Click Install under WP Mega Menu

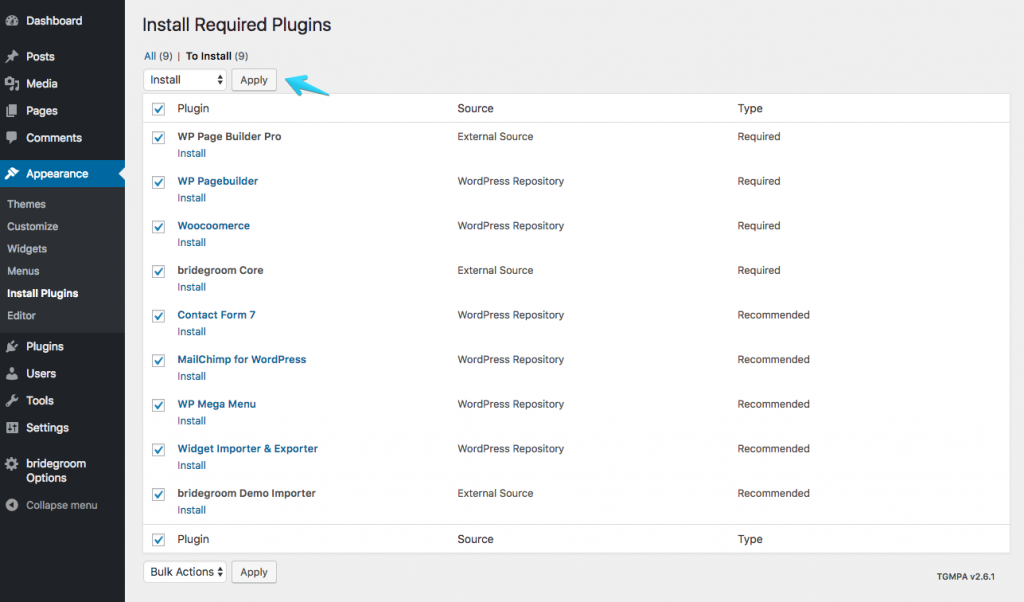click(x=191, y=421)
